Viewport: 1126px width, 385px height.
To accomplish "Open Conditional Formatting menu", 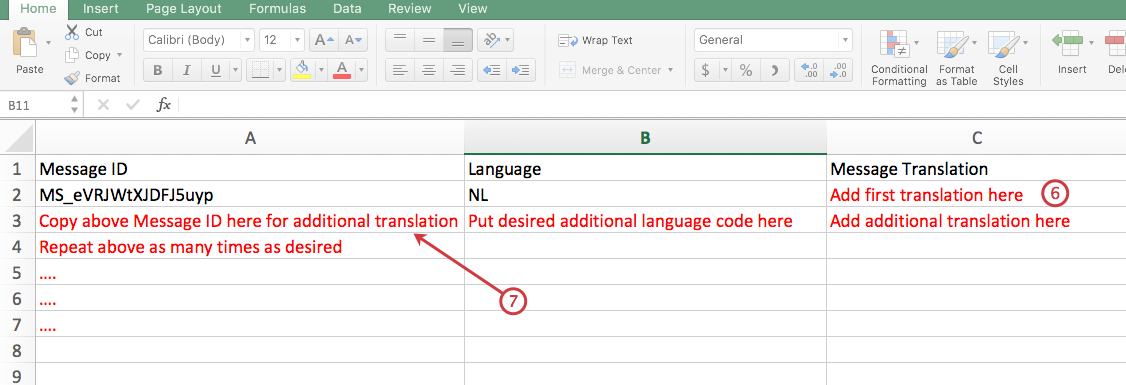I will [x=898, y=57].
